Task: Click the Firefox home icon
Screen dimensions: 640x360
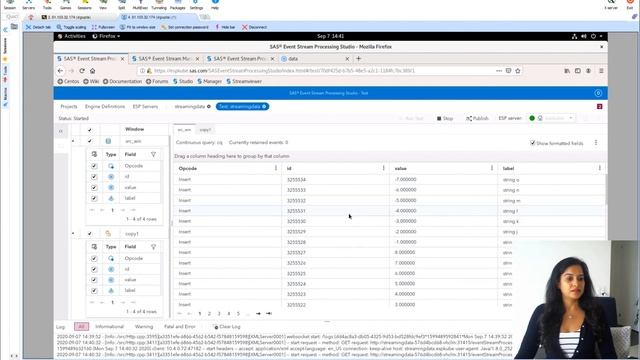Action: click(x=93, y=71)
